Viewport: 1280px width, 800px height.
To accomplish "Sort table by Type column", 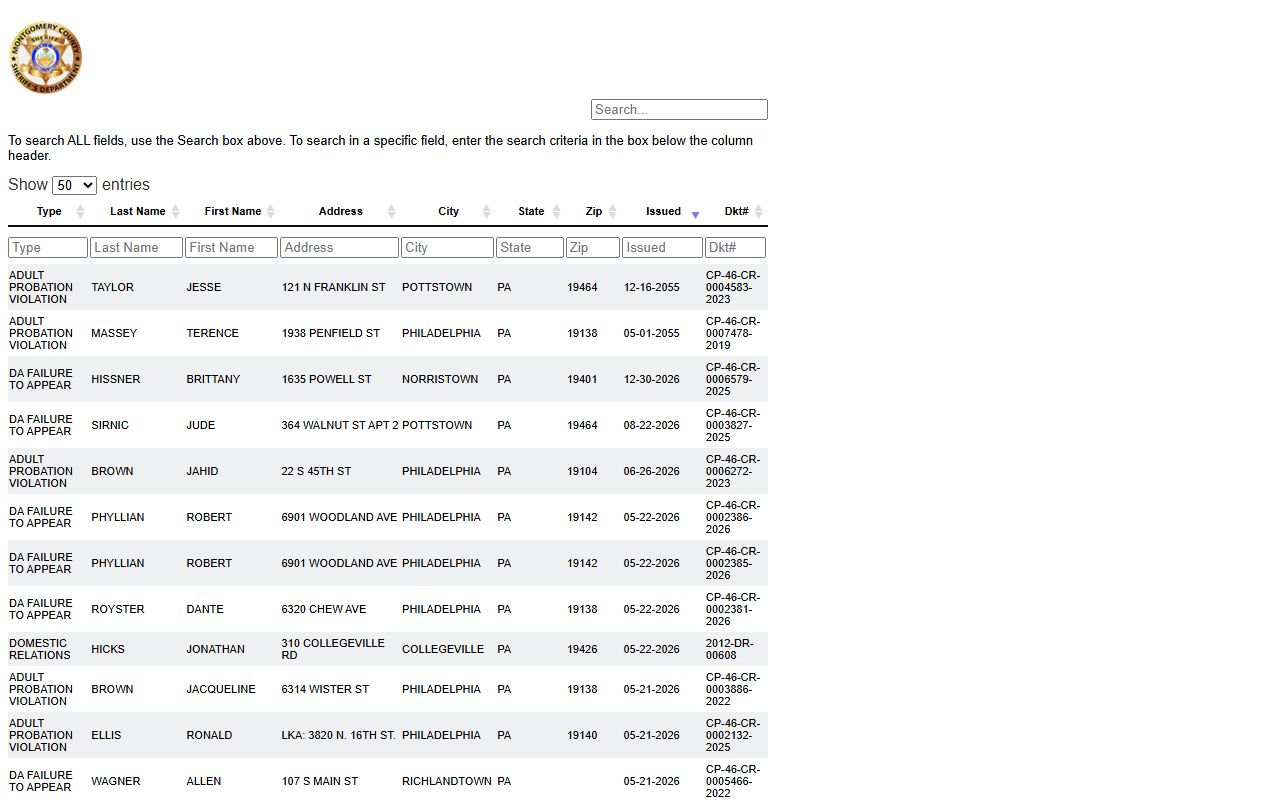I will click(x=49, y=211).
